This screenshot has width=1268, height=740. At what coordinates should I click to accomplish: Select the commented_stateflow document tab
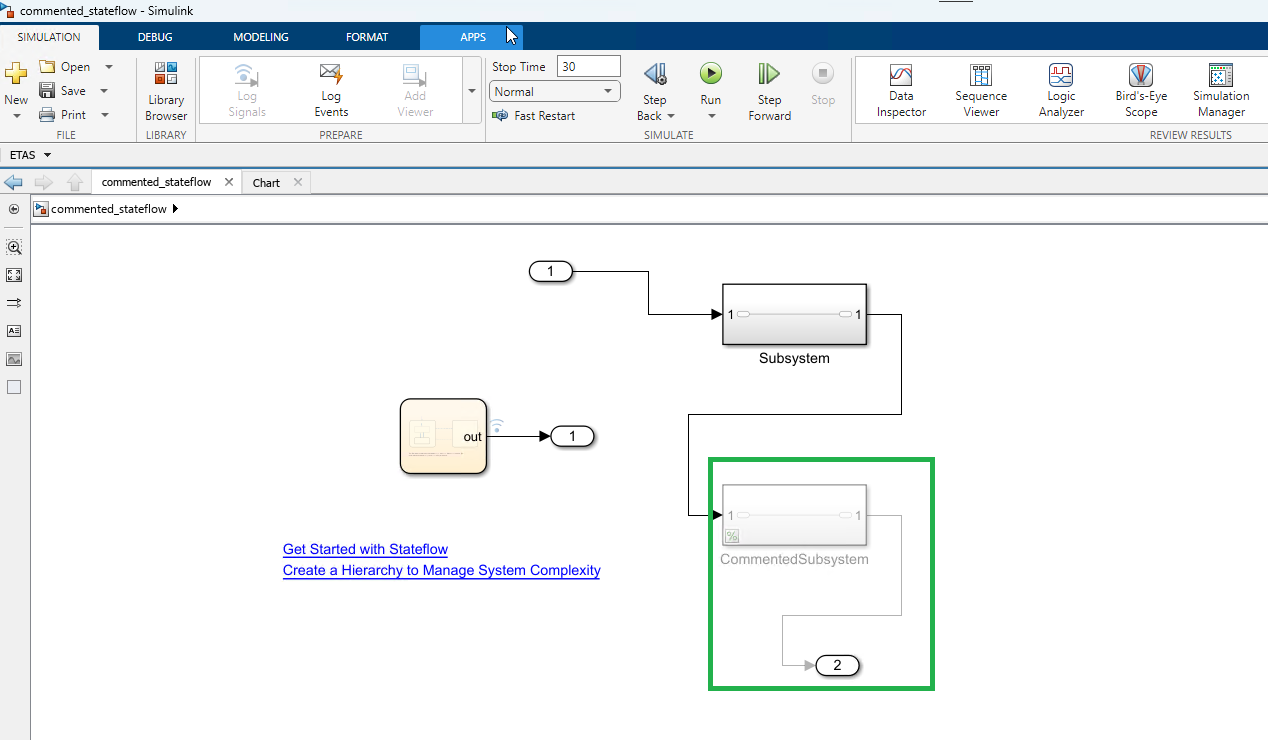[x=157, y=182]
